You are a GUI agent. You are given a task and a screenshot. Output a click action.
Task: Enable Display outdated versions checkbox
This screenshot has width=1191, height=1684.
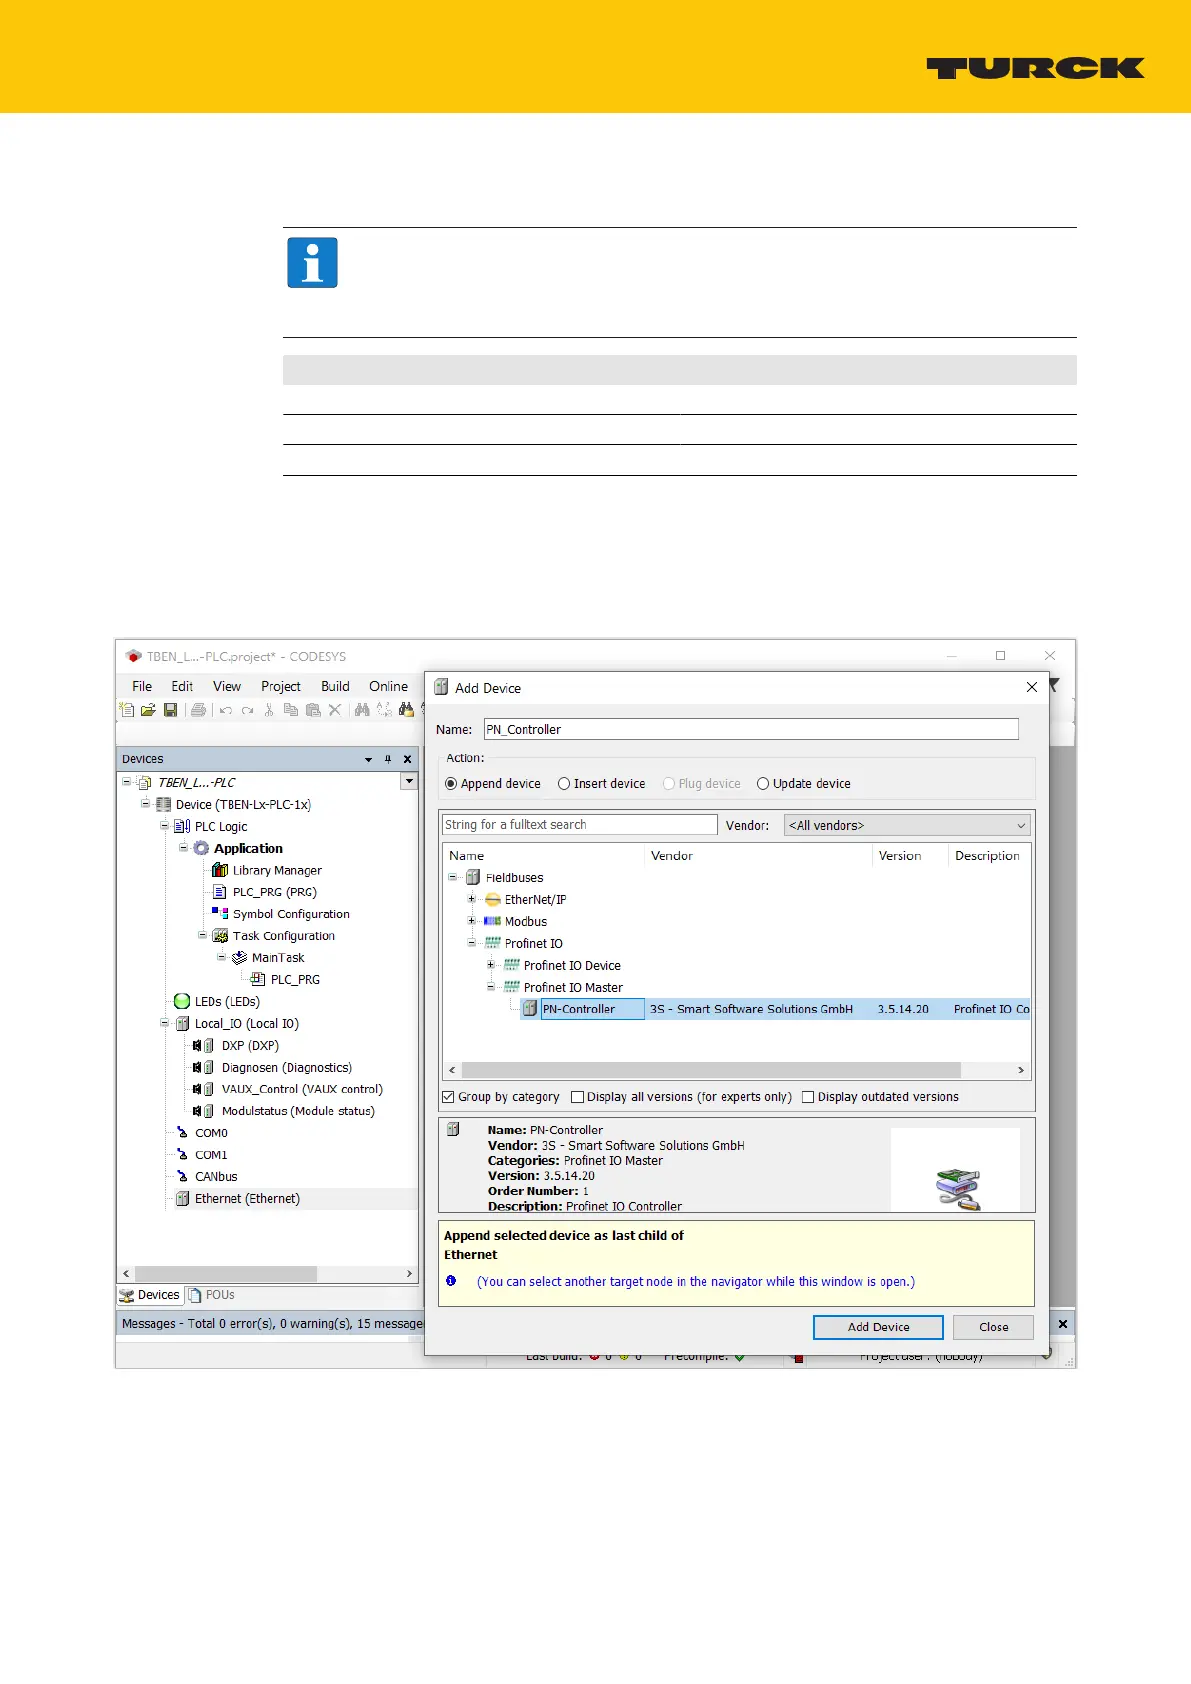(x=808, y=1097)
